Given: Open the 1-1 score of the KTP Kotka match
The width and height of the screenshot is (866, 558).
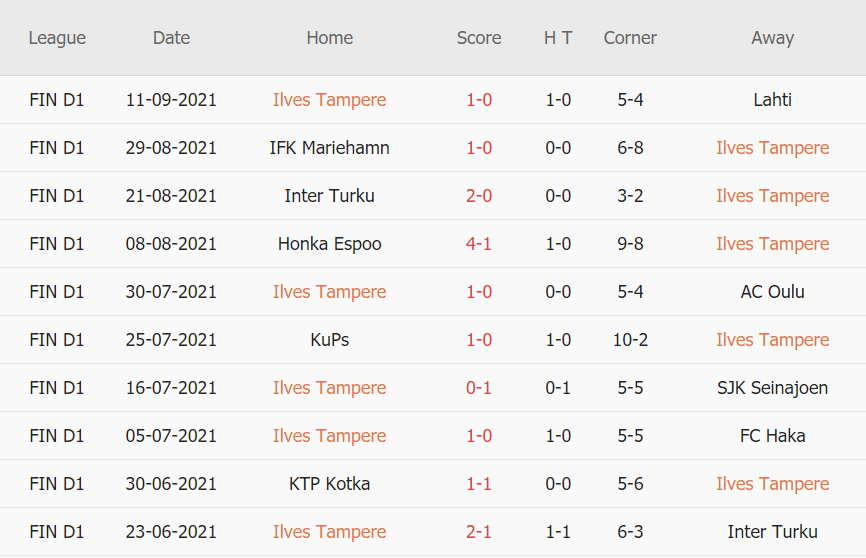Looking at the screenshot, I should tap(479, 484).
